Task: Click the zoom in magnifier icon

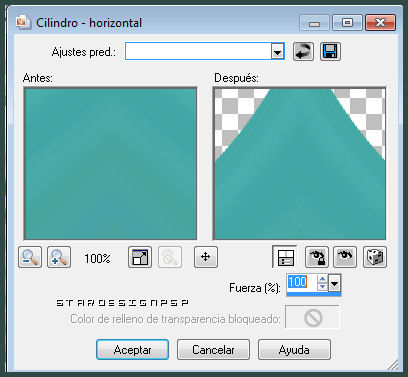Action: 59,257
